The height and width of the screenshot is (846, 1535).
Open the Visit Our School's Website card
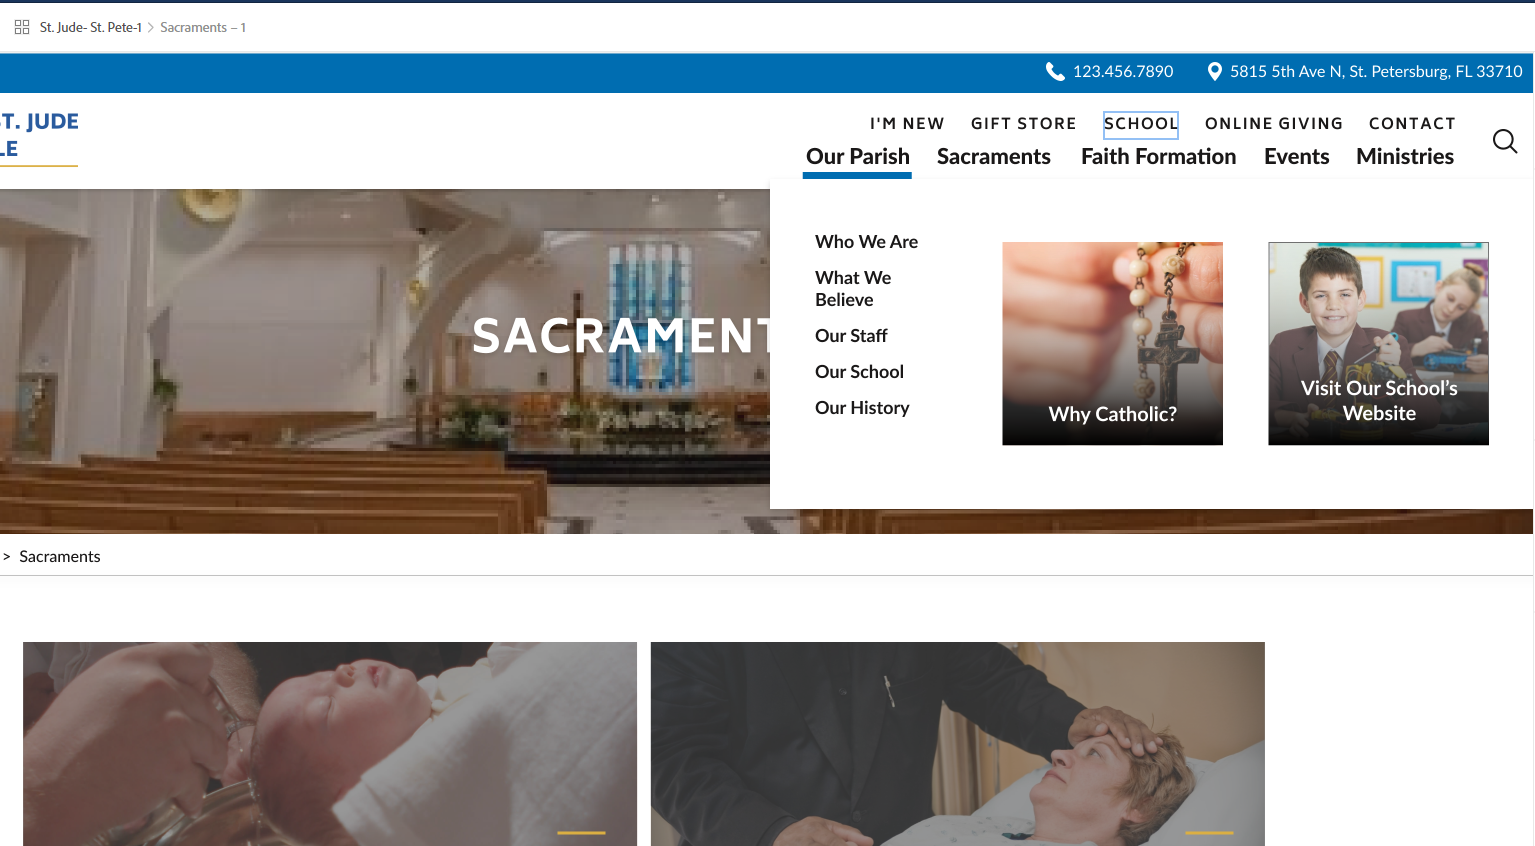(1378, 343)
